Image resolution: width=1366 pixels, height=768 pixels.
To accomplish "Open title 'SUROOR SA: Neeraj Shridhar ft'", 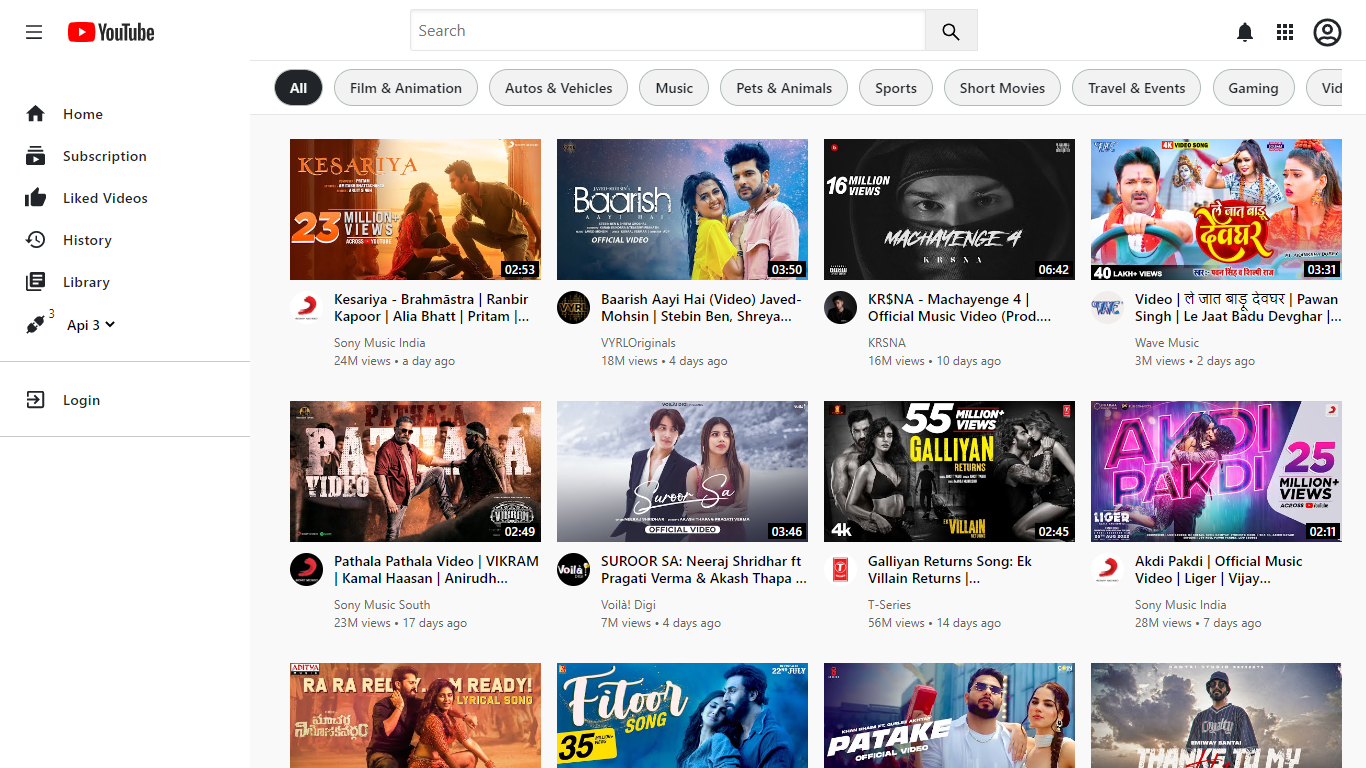I will (x=704, y=570).
